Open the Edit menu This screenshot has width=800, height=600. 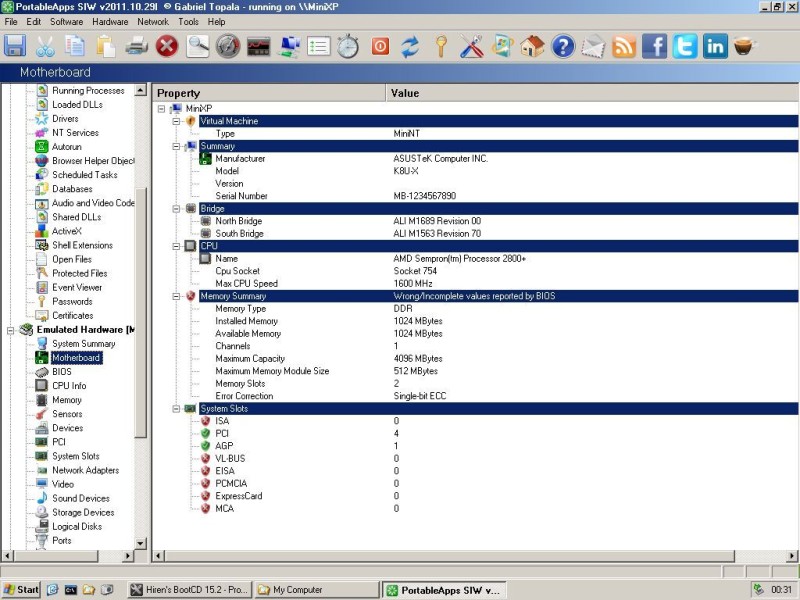tap(34, 22)
